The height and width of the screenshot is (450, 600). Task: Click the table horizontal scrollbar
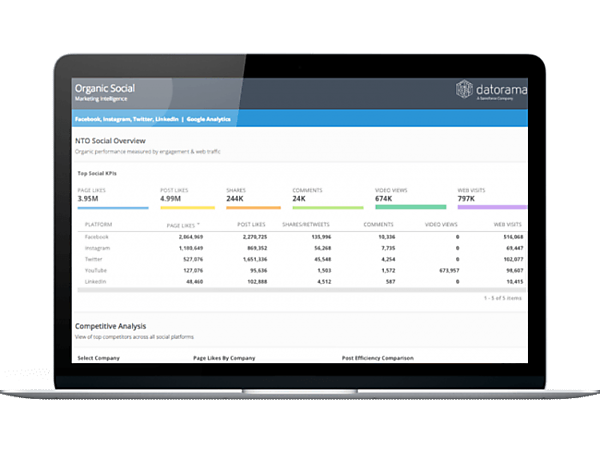(x=302, y=290)
